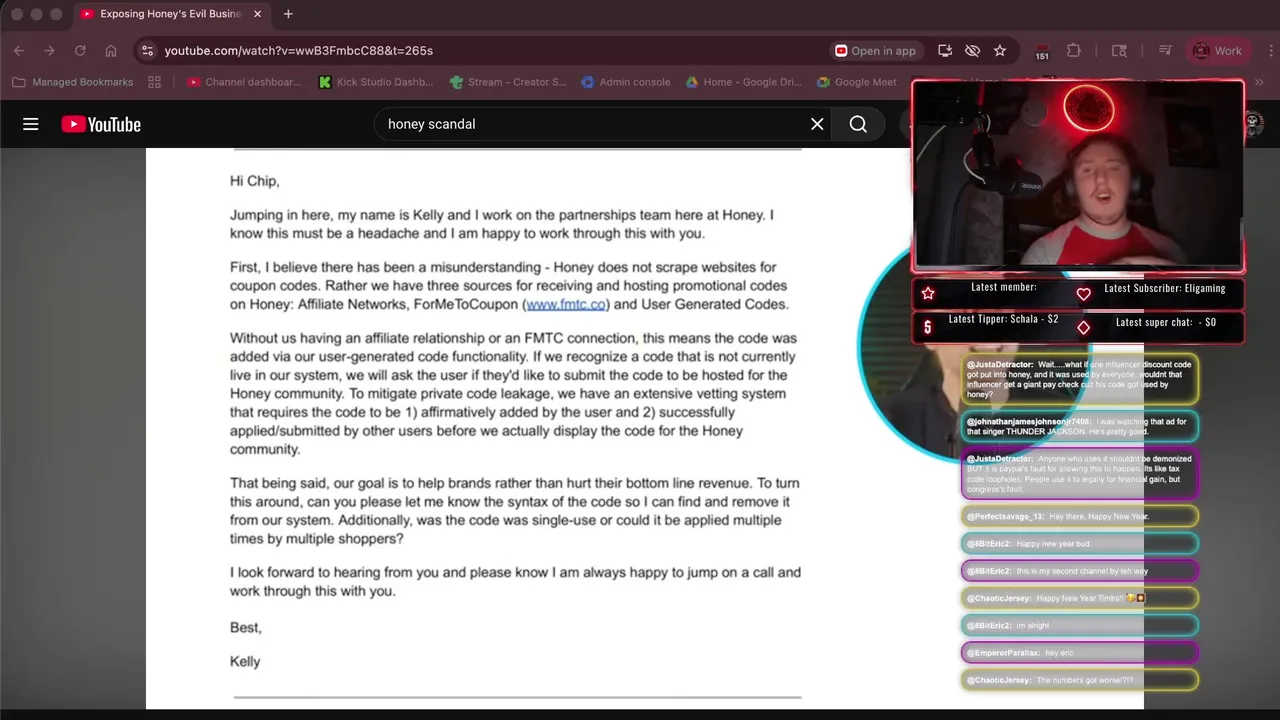Click the address bar showing the YouTube URL
This screenshot has height=720, width=1280.
[x=490, y=50]
